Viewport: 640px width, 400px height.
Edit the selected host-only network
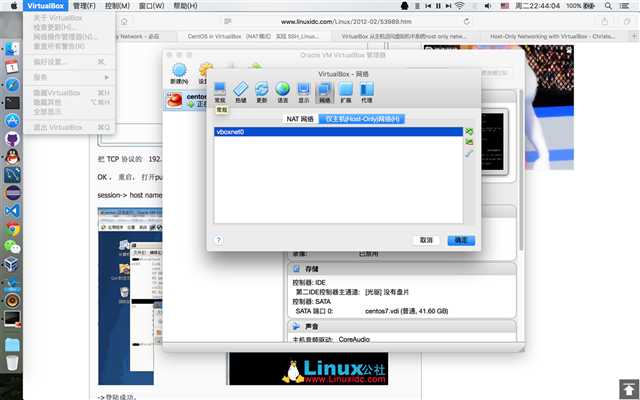pos(469,153)
